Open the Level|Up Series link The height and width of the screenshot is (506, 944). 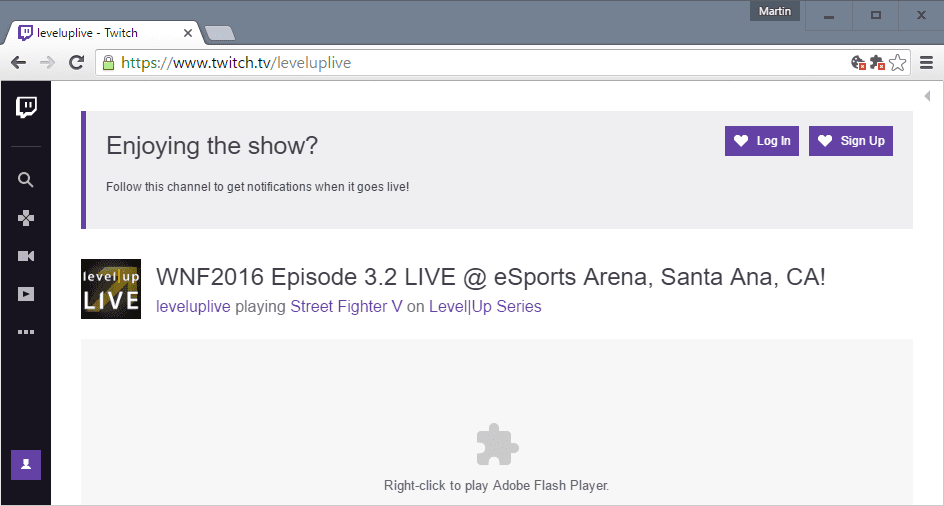pyautogui.click(x=485, y=307)
